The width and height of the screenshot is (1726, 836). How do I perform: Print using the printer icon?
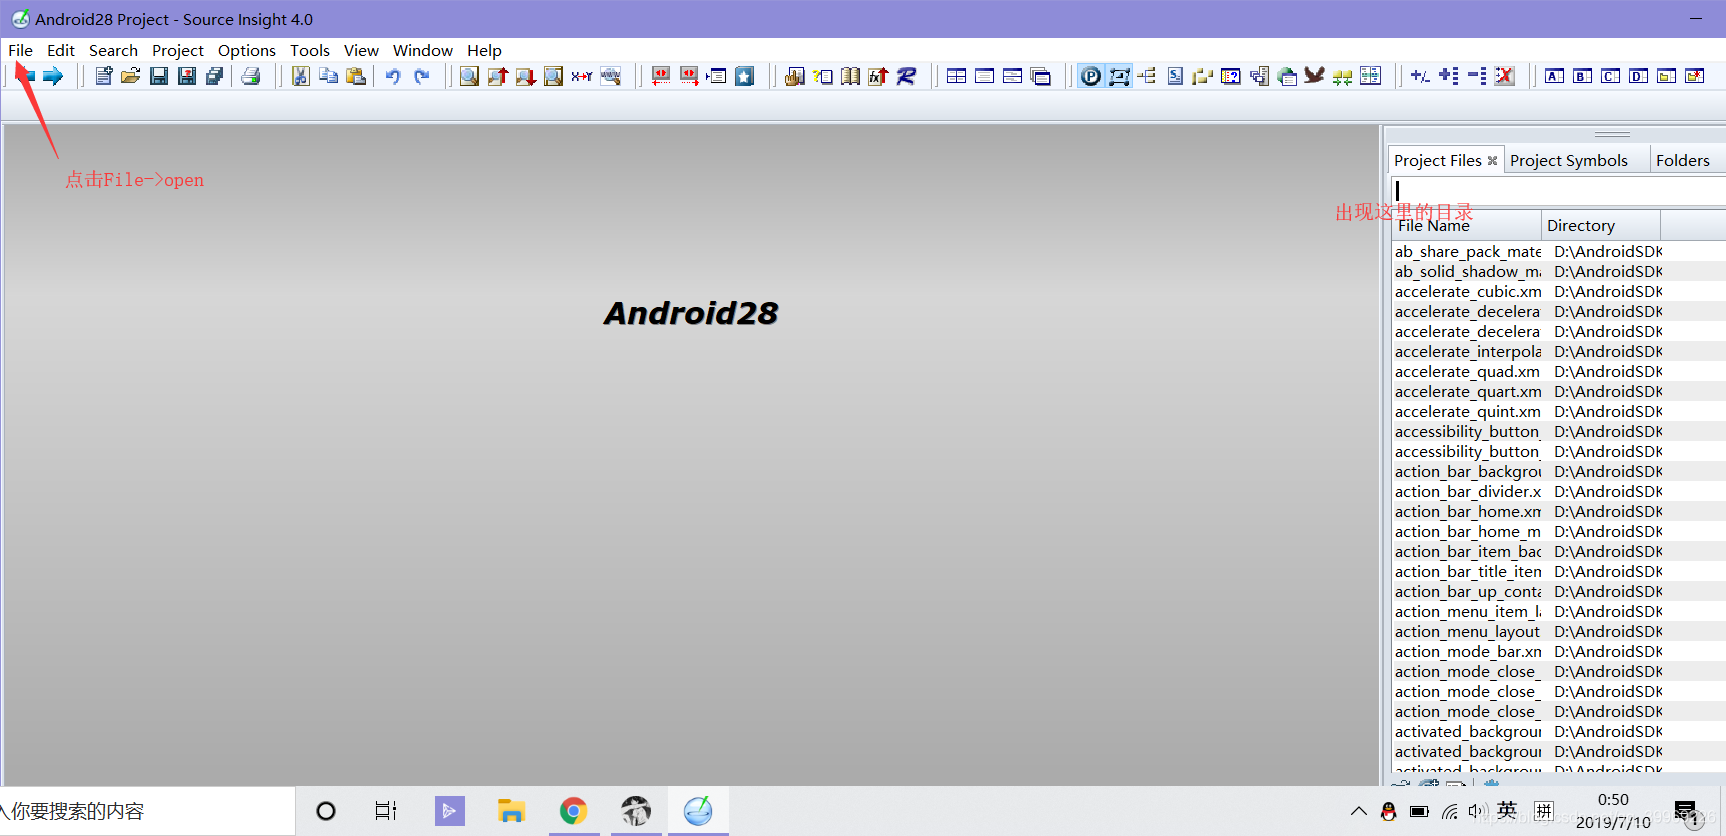pos(251,76)
